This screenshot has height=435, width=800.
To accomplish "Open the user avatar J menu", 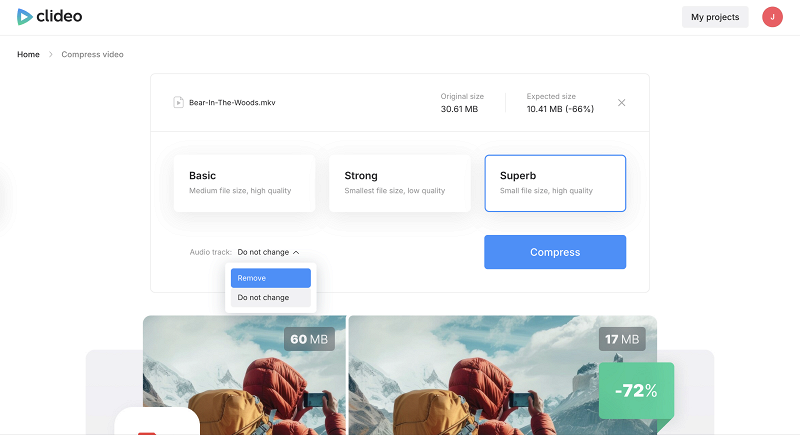I will coord(772,17).
